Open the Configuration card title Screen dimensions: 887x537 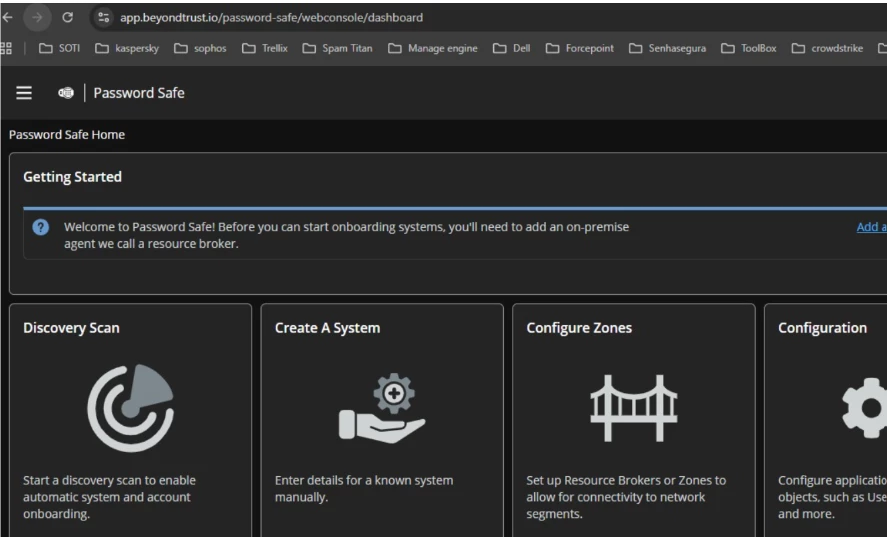(x=823, y=328)
